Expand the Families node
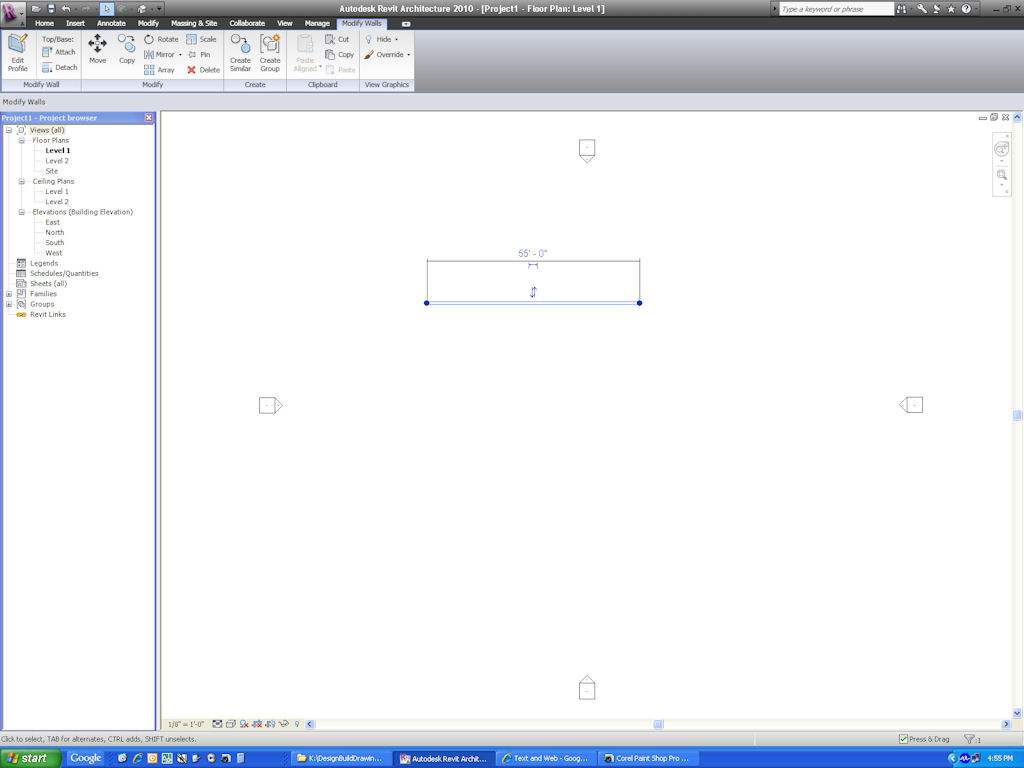 tap(9, 294)
